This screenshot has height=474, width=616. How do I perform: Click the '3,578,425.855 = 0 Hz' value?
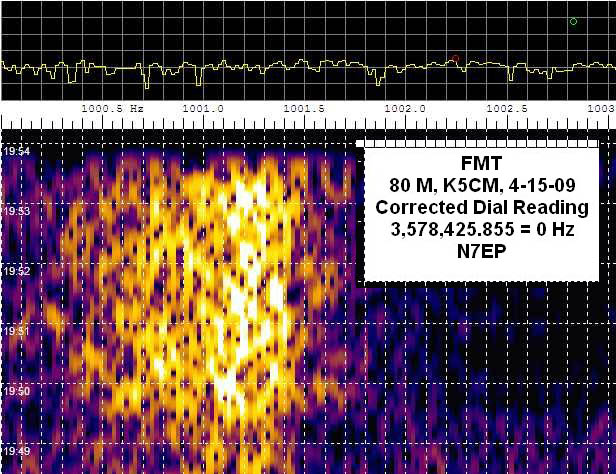pos(482,229)
